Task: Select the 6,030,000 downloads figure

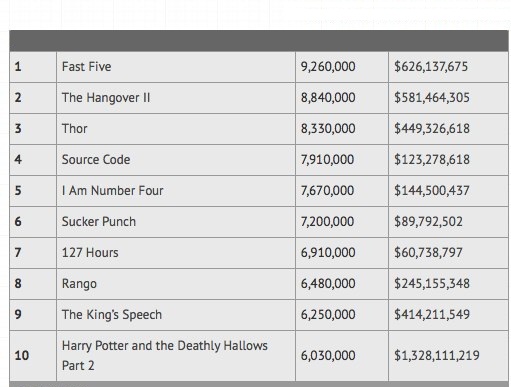Action: click(x=328, y=356)
